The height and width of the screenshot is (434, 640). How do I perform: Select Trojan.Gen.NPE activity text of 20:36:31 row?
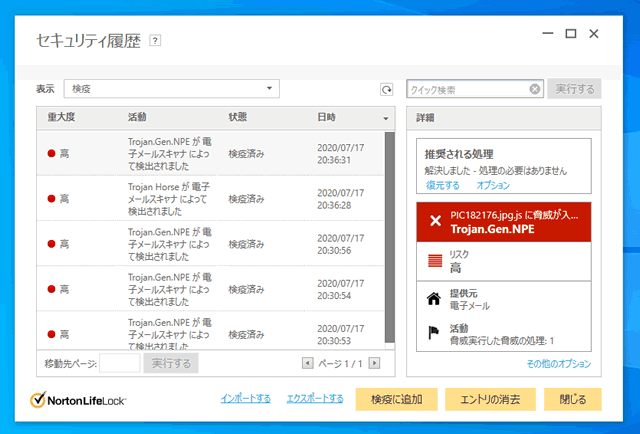[x=169, y=154]
